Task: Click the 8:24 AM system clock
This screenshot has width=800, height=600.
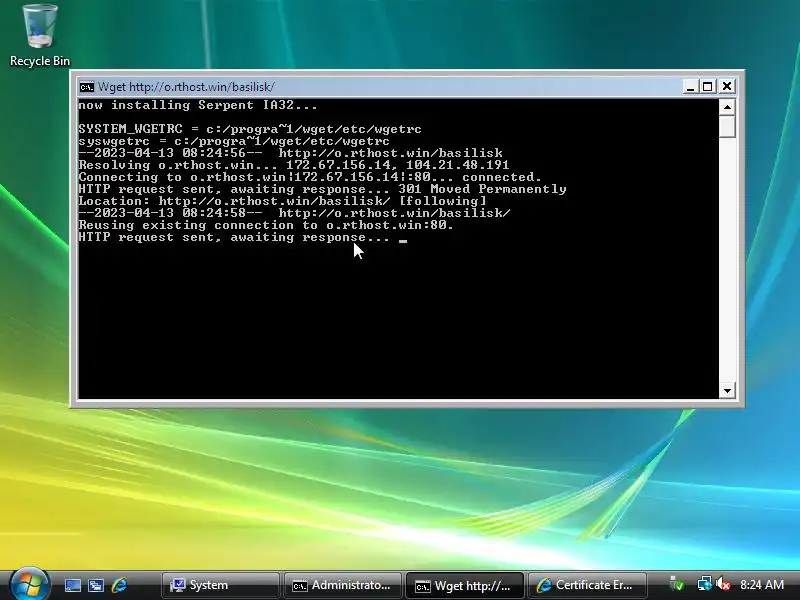Action: point(762,585)
